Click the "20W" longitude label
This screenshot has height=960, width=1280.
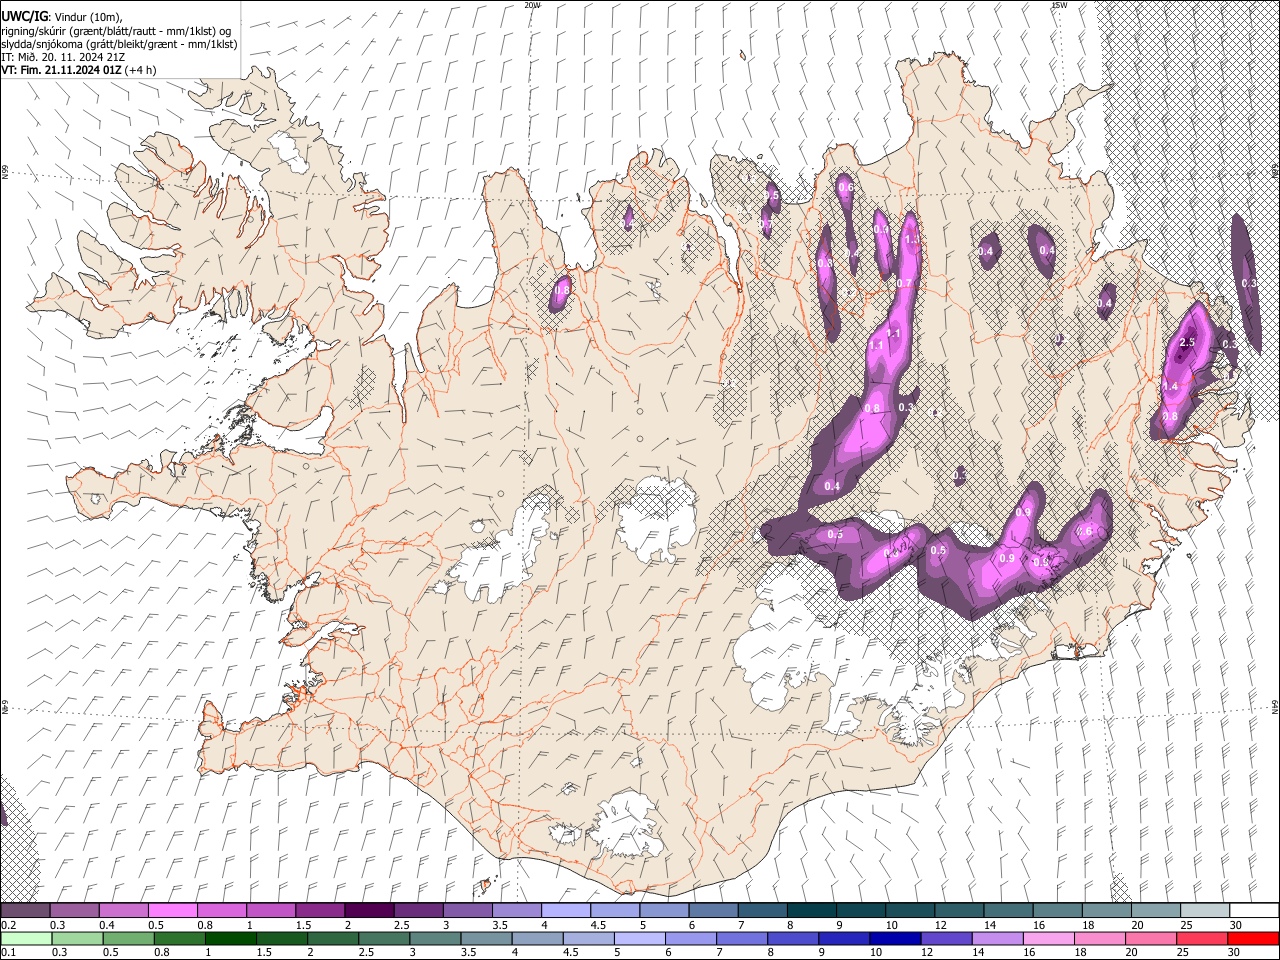[x=532, y=5]
